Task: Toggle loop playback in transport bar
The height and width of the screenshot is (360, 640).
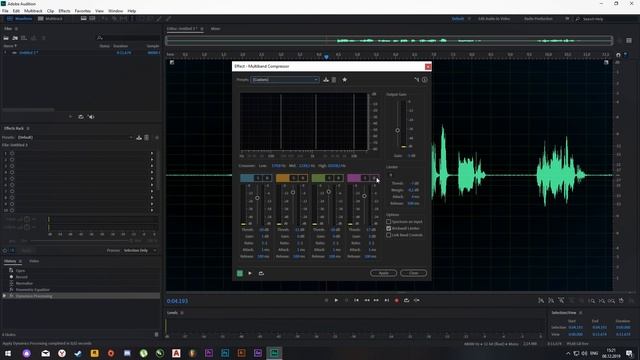Action: click(x=407, y=300)
